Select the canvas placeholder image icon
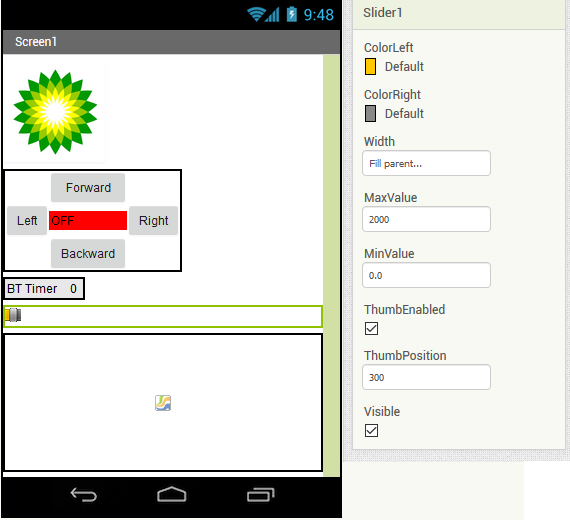Viewport: 570px width, 520px height. pos(163,403)
